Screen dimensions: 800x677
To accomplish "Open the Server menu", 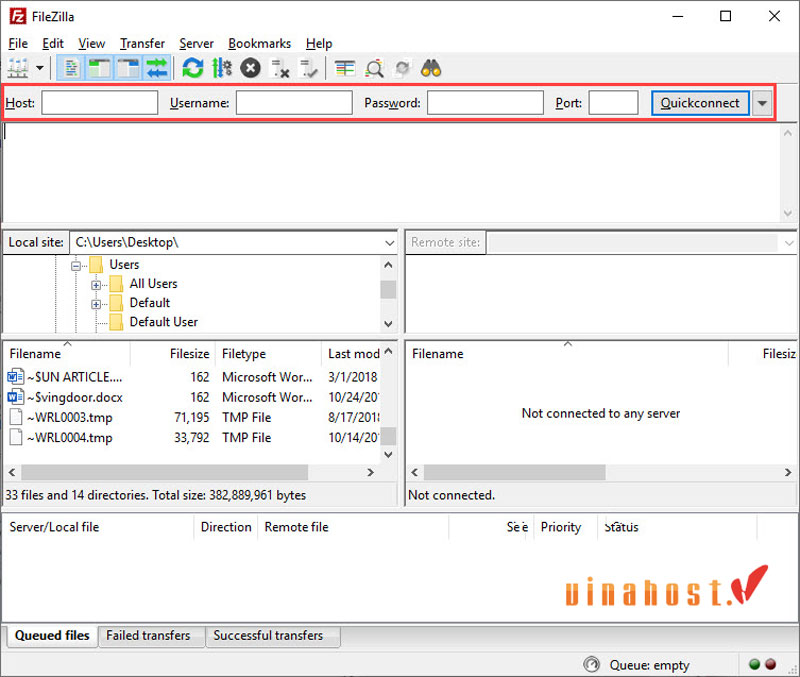I will tap(196, 44).
